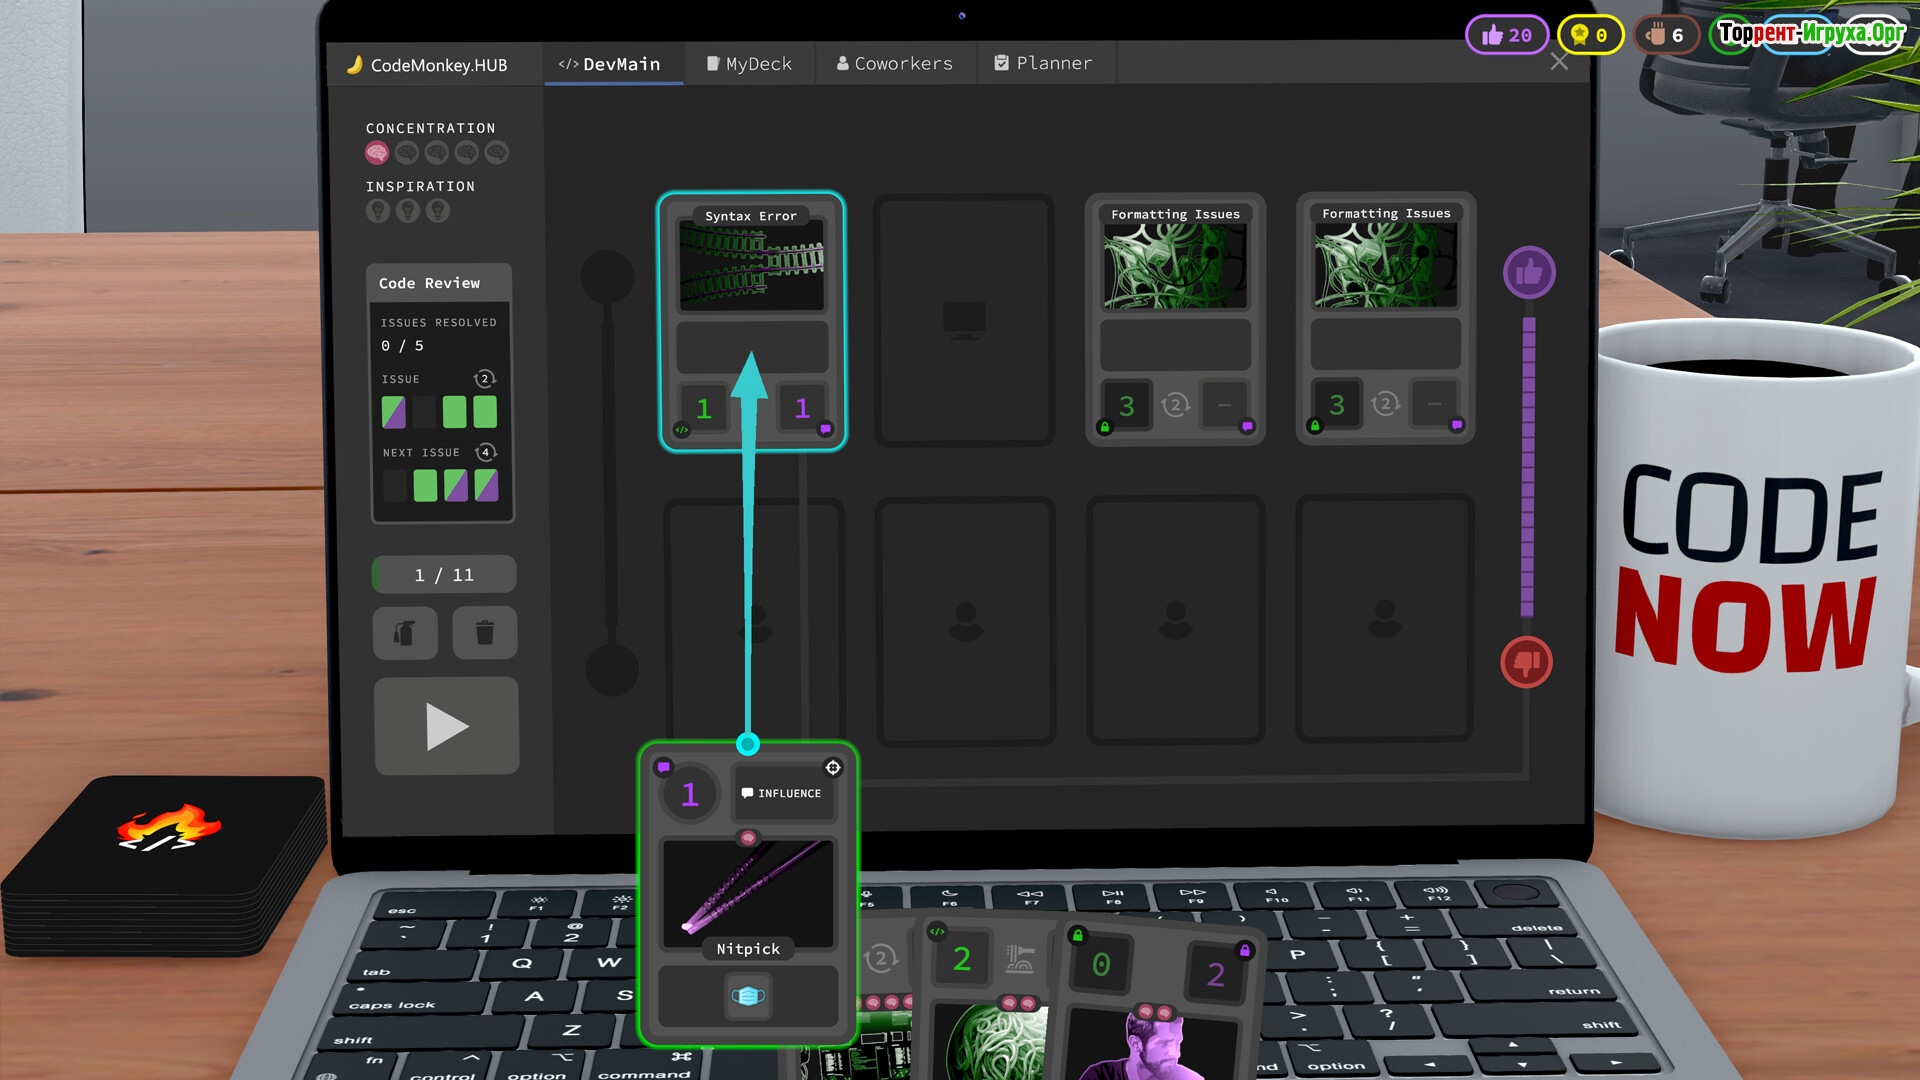This screenshot has height=1080, width=1920.
Task: Click the purple vertical approval progress bar
Action: coord(1528,465)
